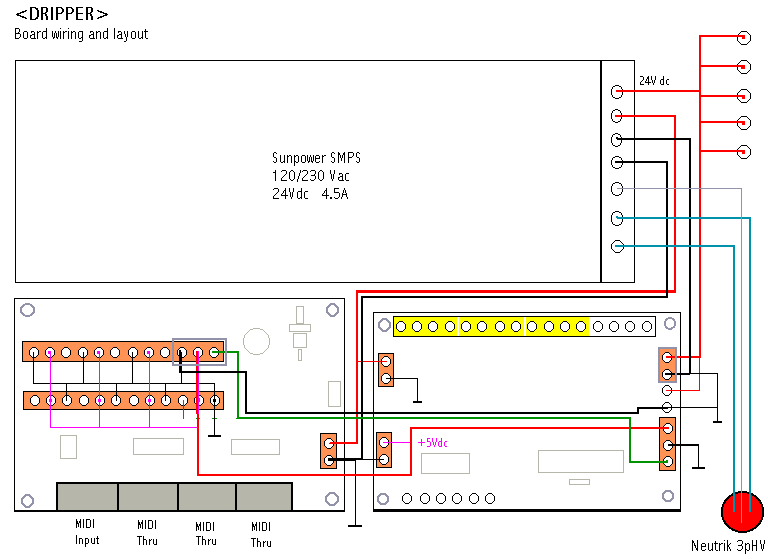Click the '120/230 Vac' text
Image resolution: width=768 pixels, height=559 pixels.
[x=310, y=176]
